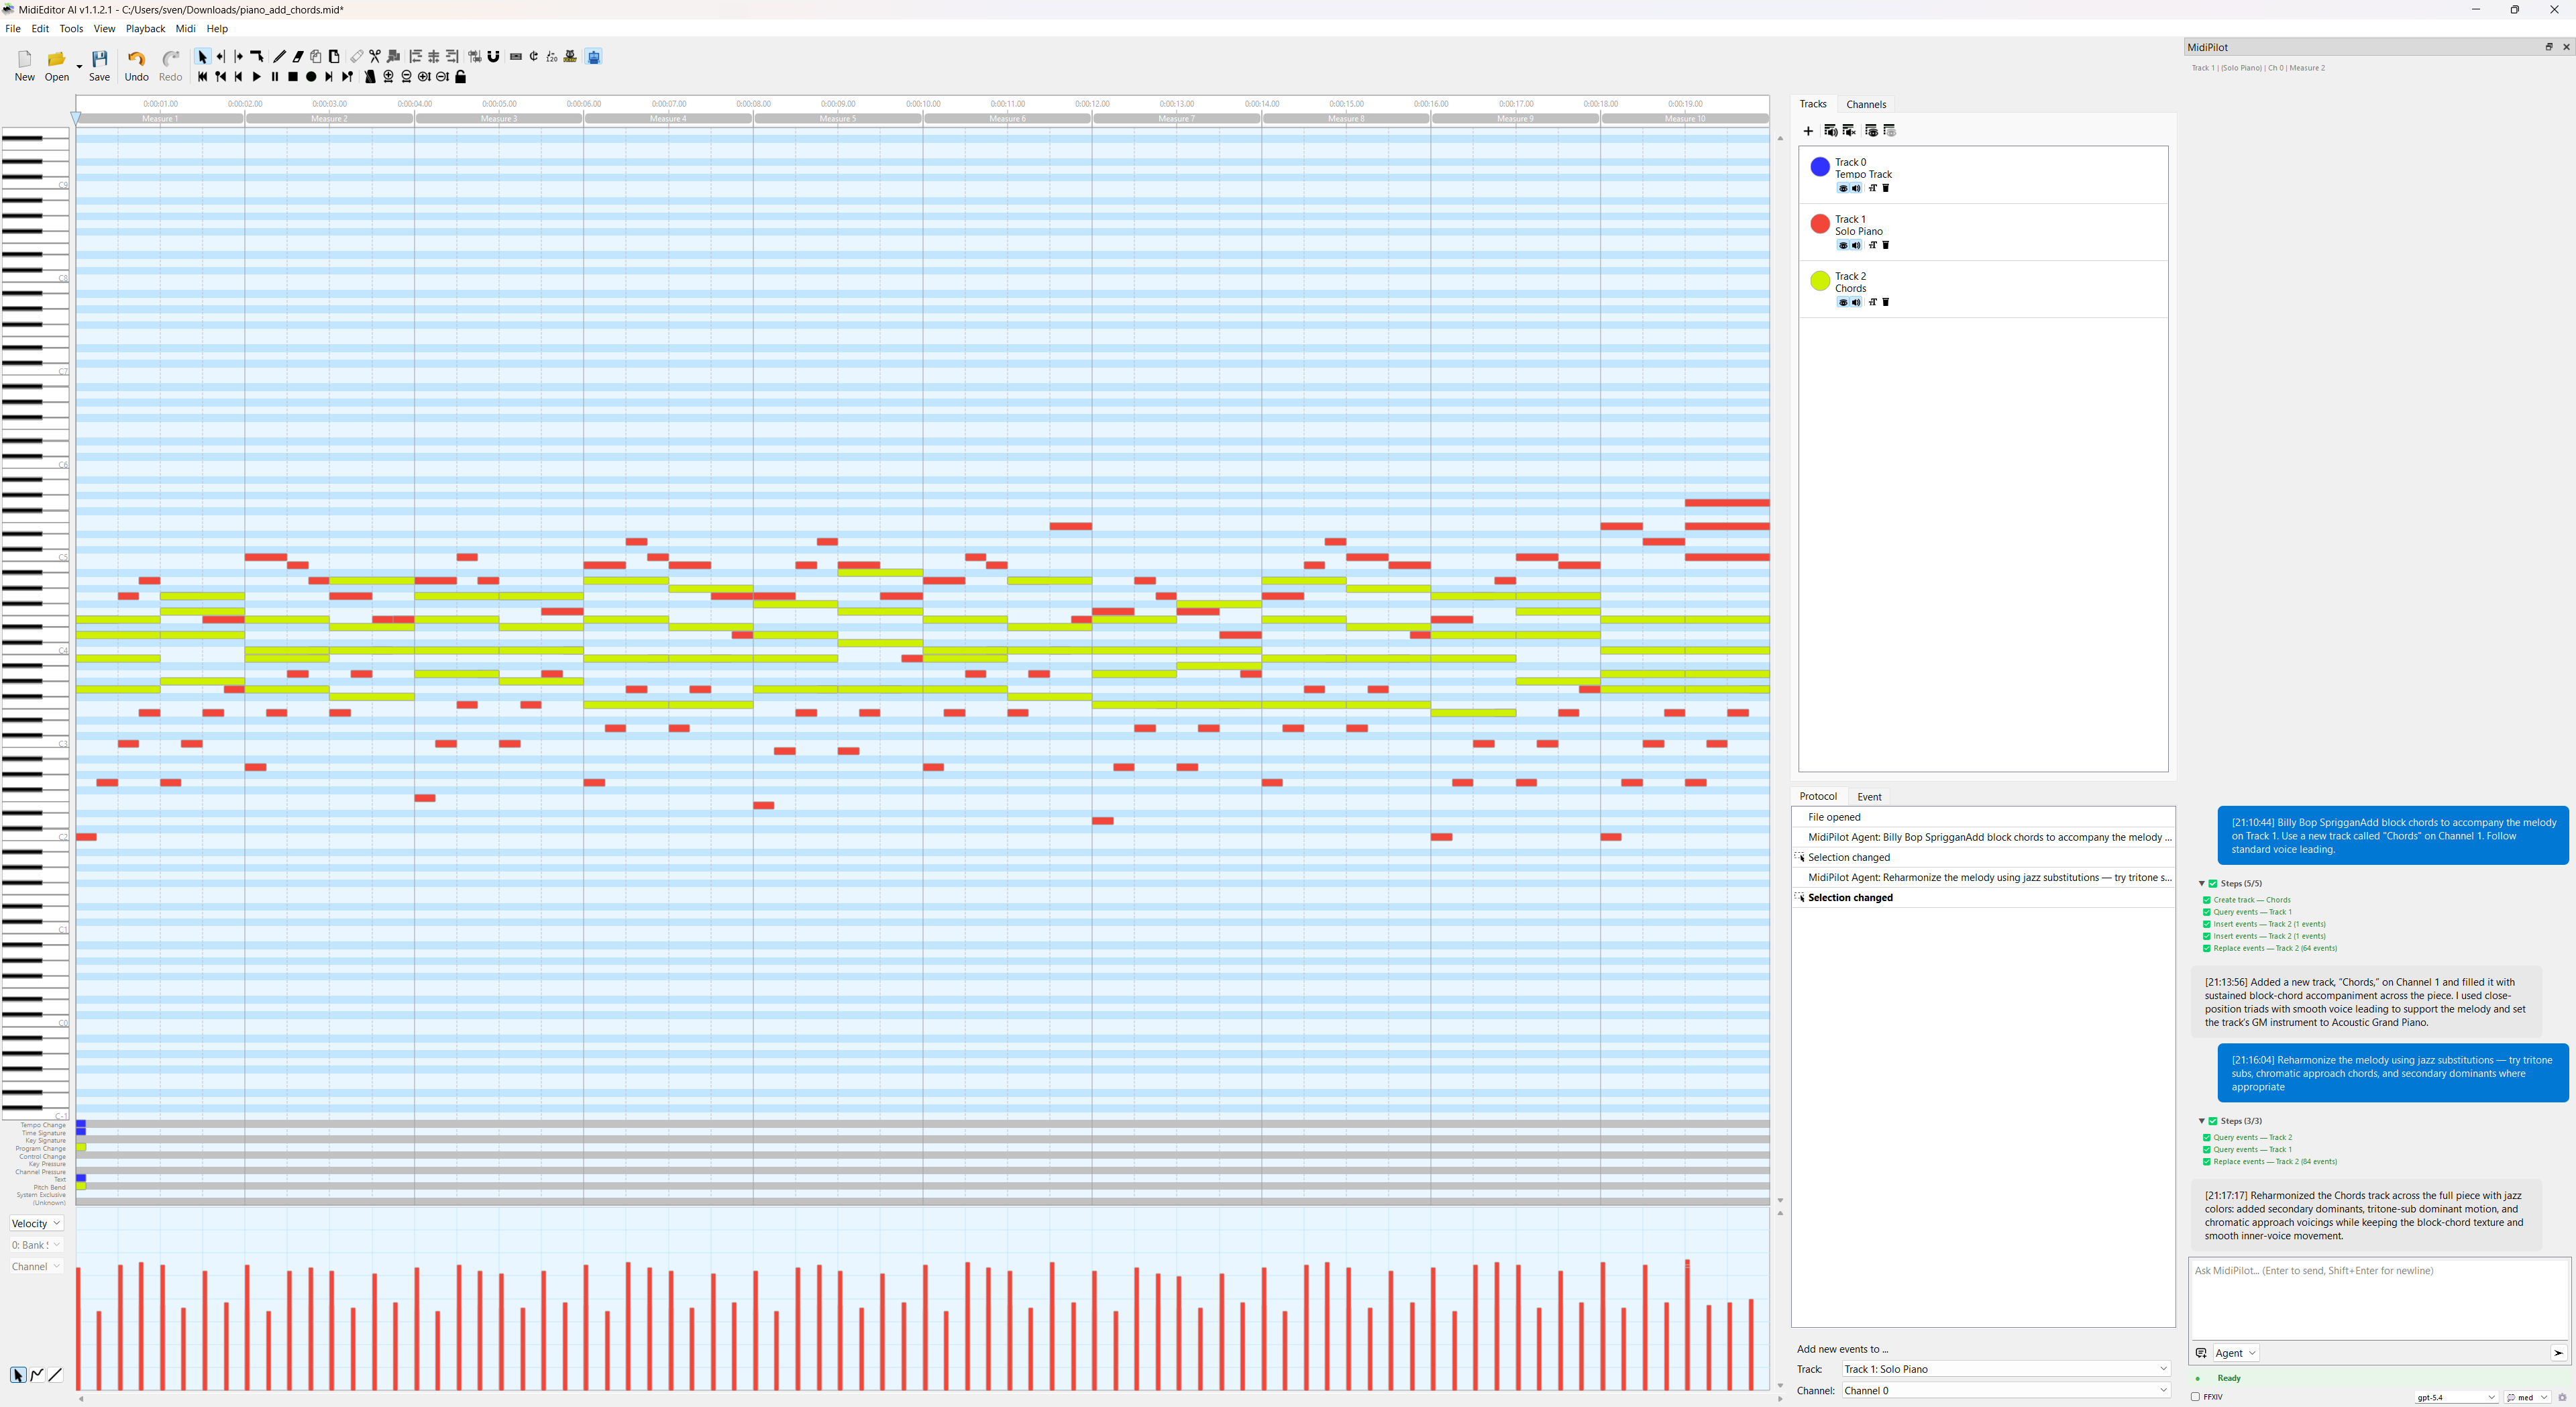Toggle the magnet snap tool
This screenshot has height=1407, width=2576.
point(493,57)
